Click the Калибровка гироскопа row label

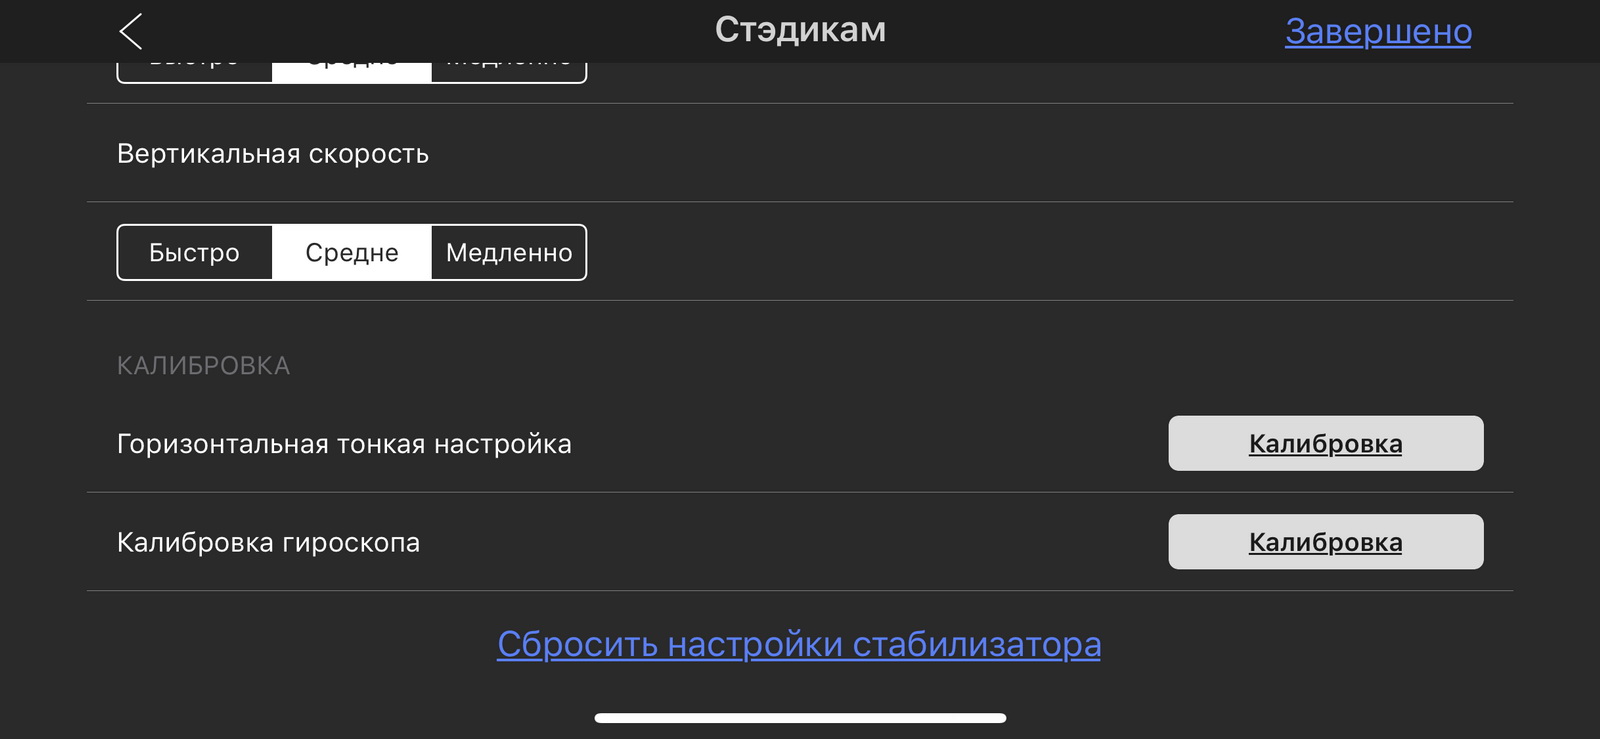[268, 542]
